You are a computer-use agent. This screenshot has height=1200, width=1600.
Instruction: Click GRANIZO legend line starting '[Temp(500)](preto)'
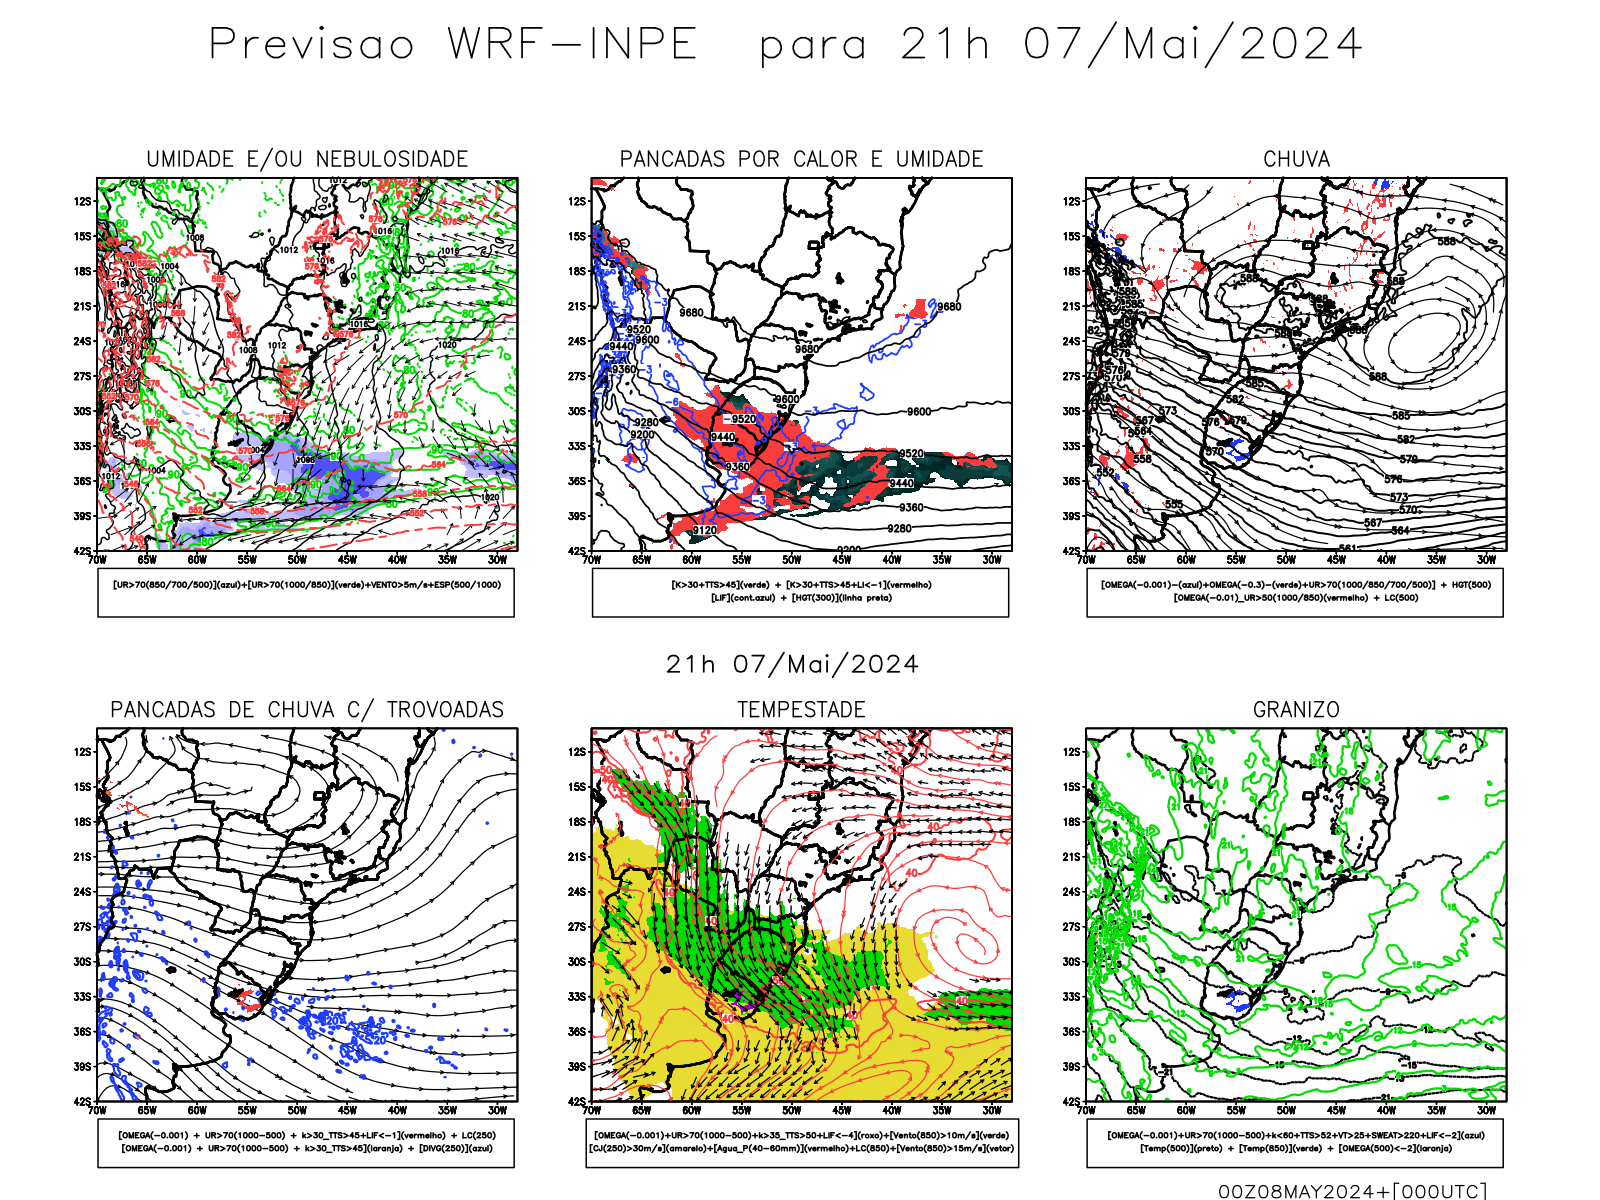tap(1296, 1148)
